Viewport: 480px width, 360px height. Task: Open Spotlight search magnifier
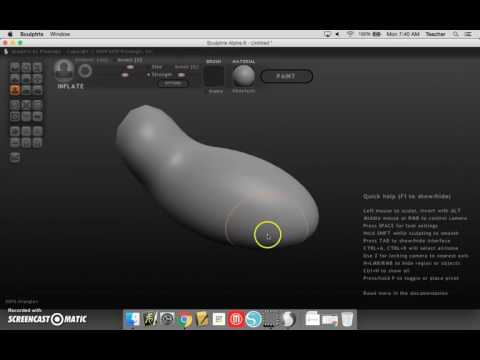point(456,34)
